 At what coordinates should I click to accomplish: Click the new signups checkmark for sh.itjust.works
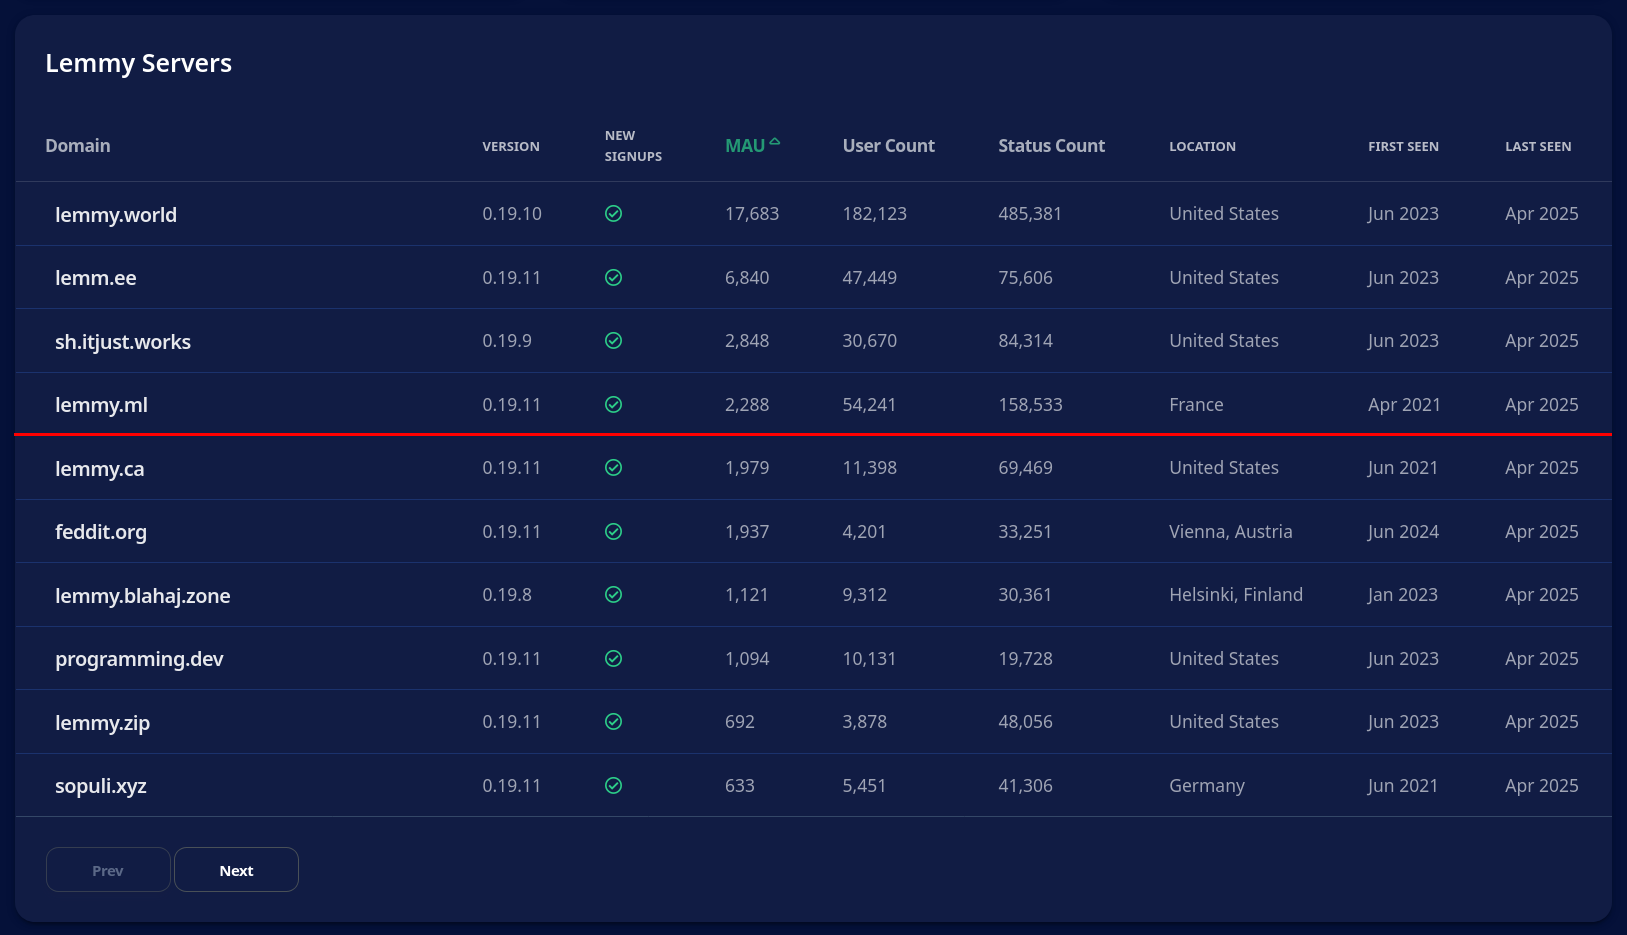point(614,341)
